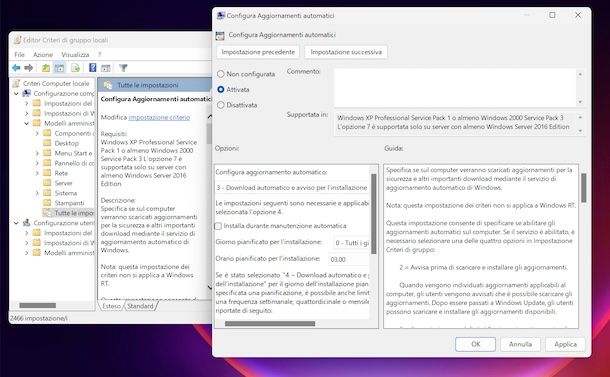Image resolution: width=610 pixels, height=377 pixels.
Task: Click the Tutte le impostazioni icon in the pane header
Action: coord(108,85)
